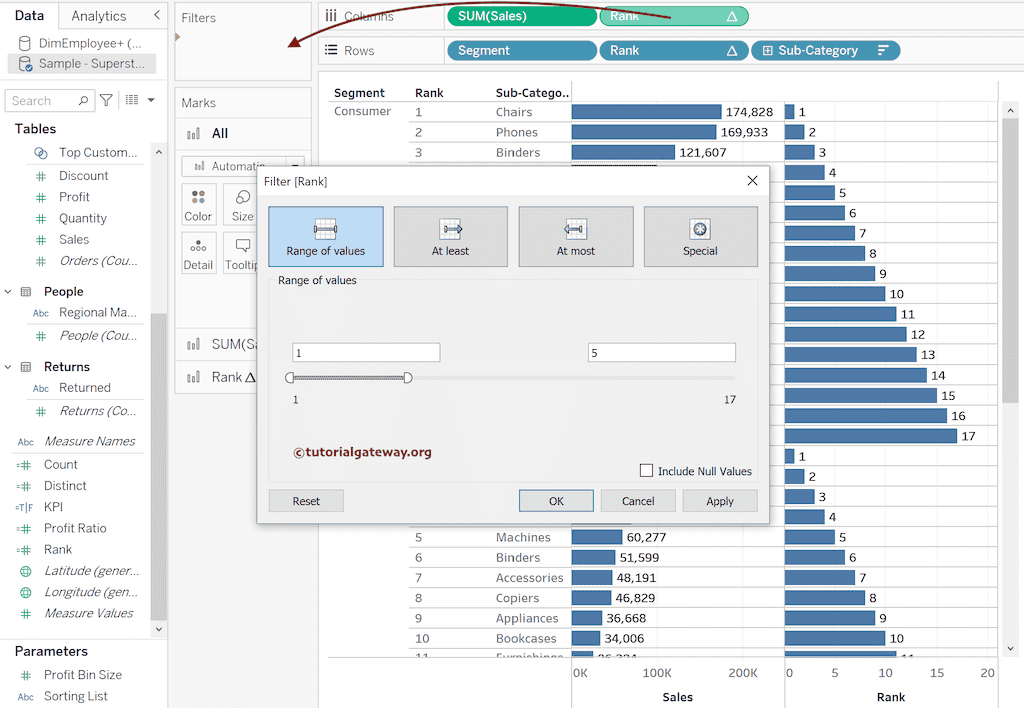Image resolution: width=1024 pixels, height=708 pixels.
Task: Open the Color options on the Marks card
Action: 198,206
